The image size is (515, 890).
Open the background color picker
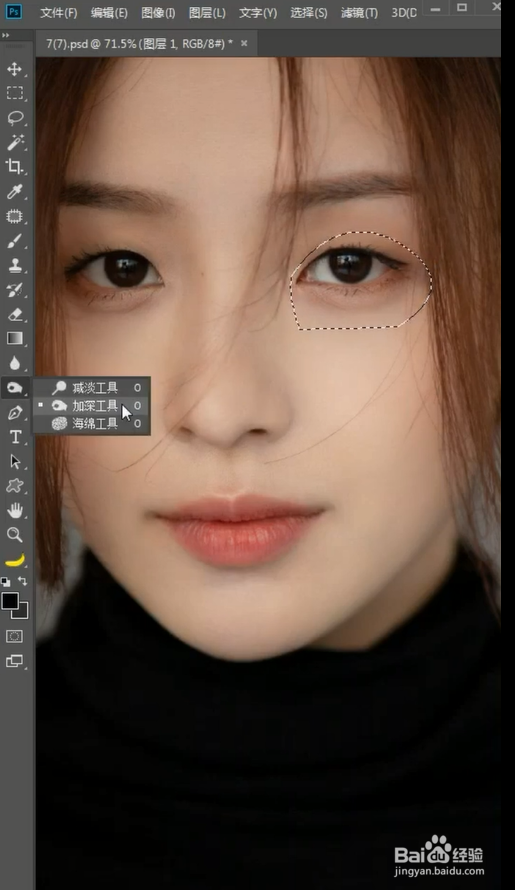pyautogui.click(x=23, y=612)
